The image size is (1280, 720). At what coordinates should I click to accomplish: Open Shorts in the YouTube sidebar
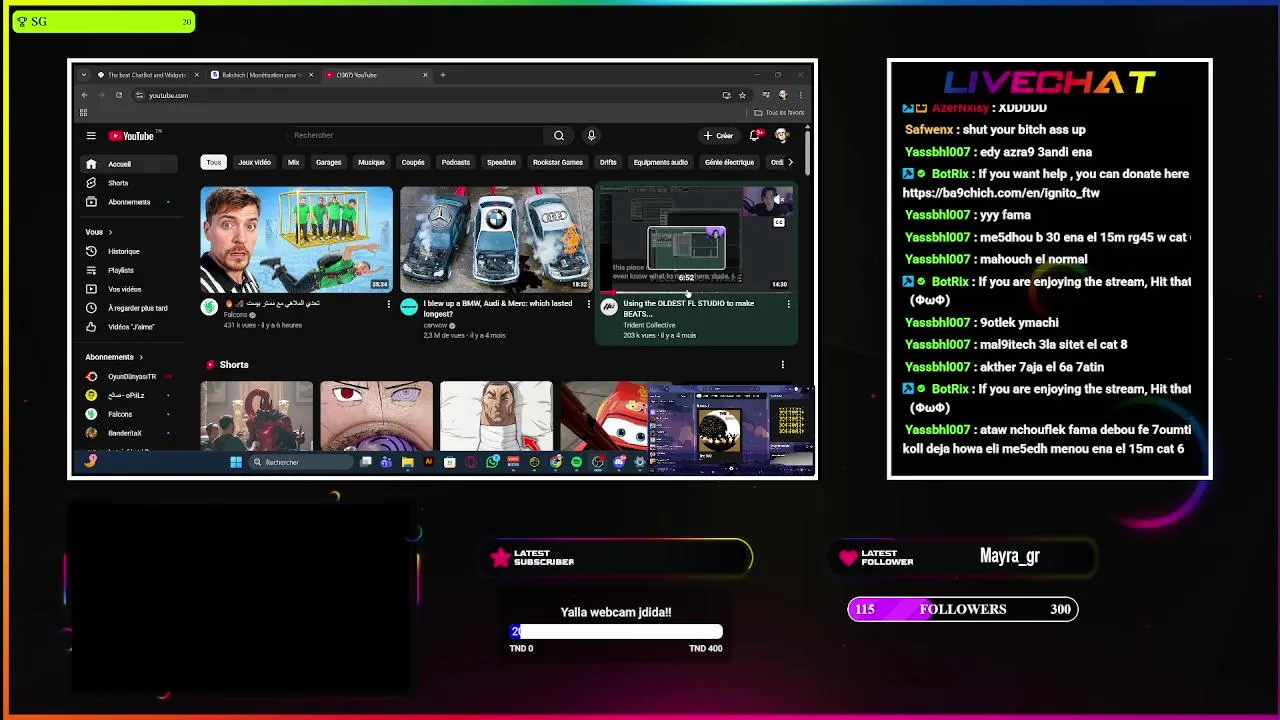click(129, 183)
